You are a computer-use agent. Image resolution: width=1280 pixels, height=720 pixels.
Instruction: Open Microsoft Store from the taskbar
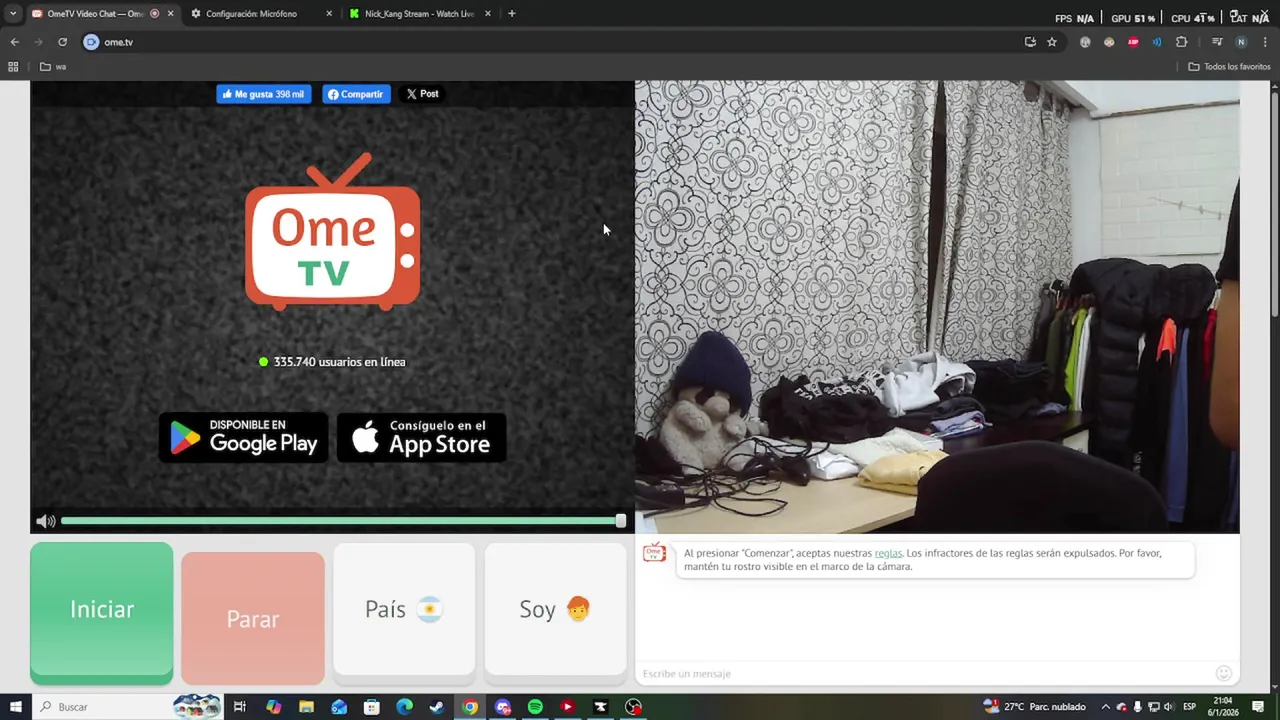(x=372, y=707)
